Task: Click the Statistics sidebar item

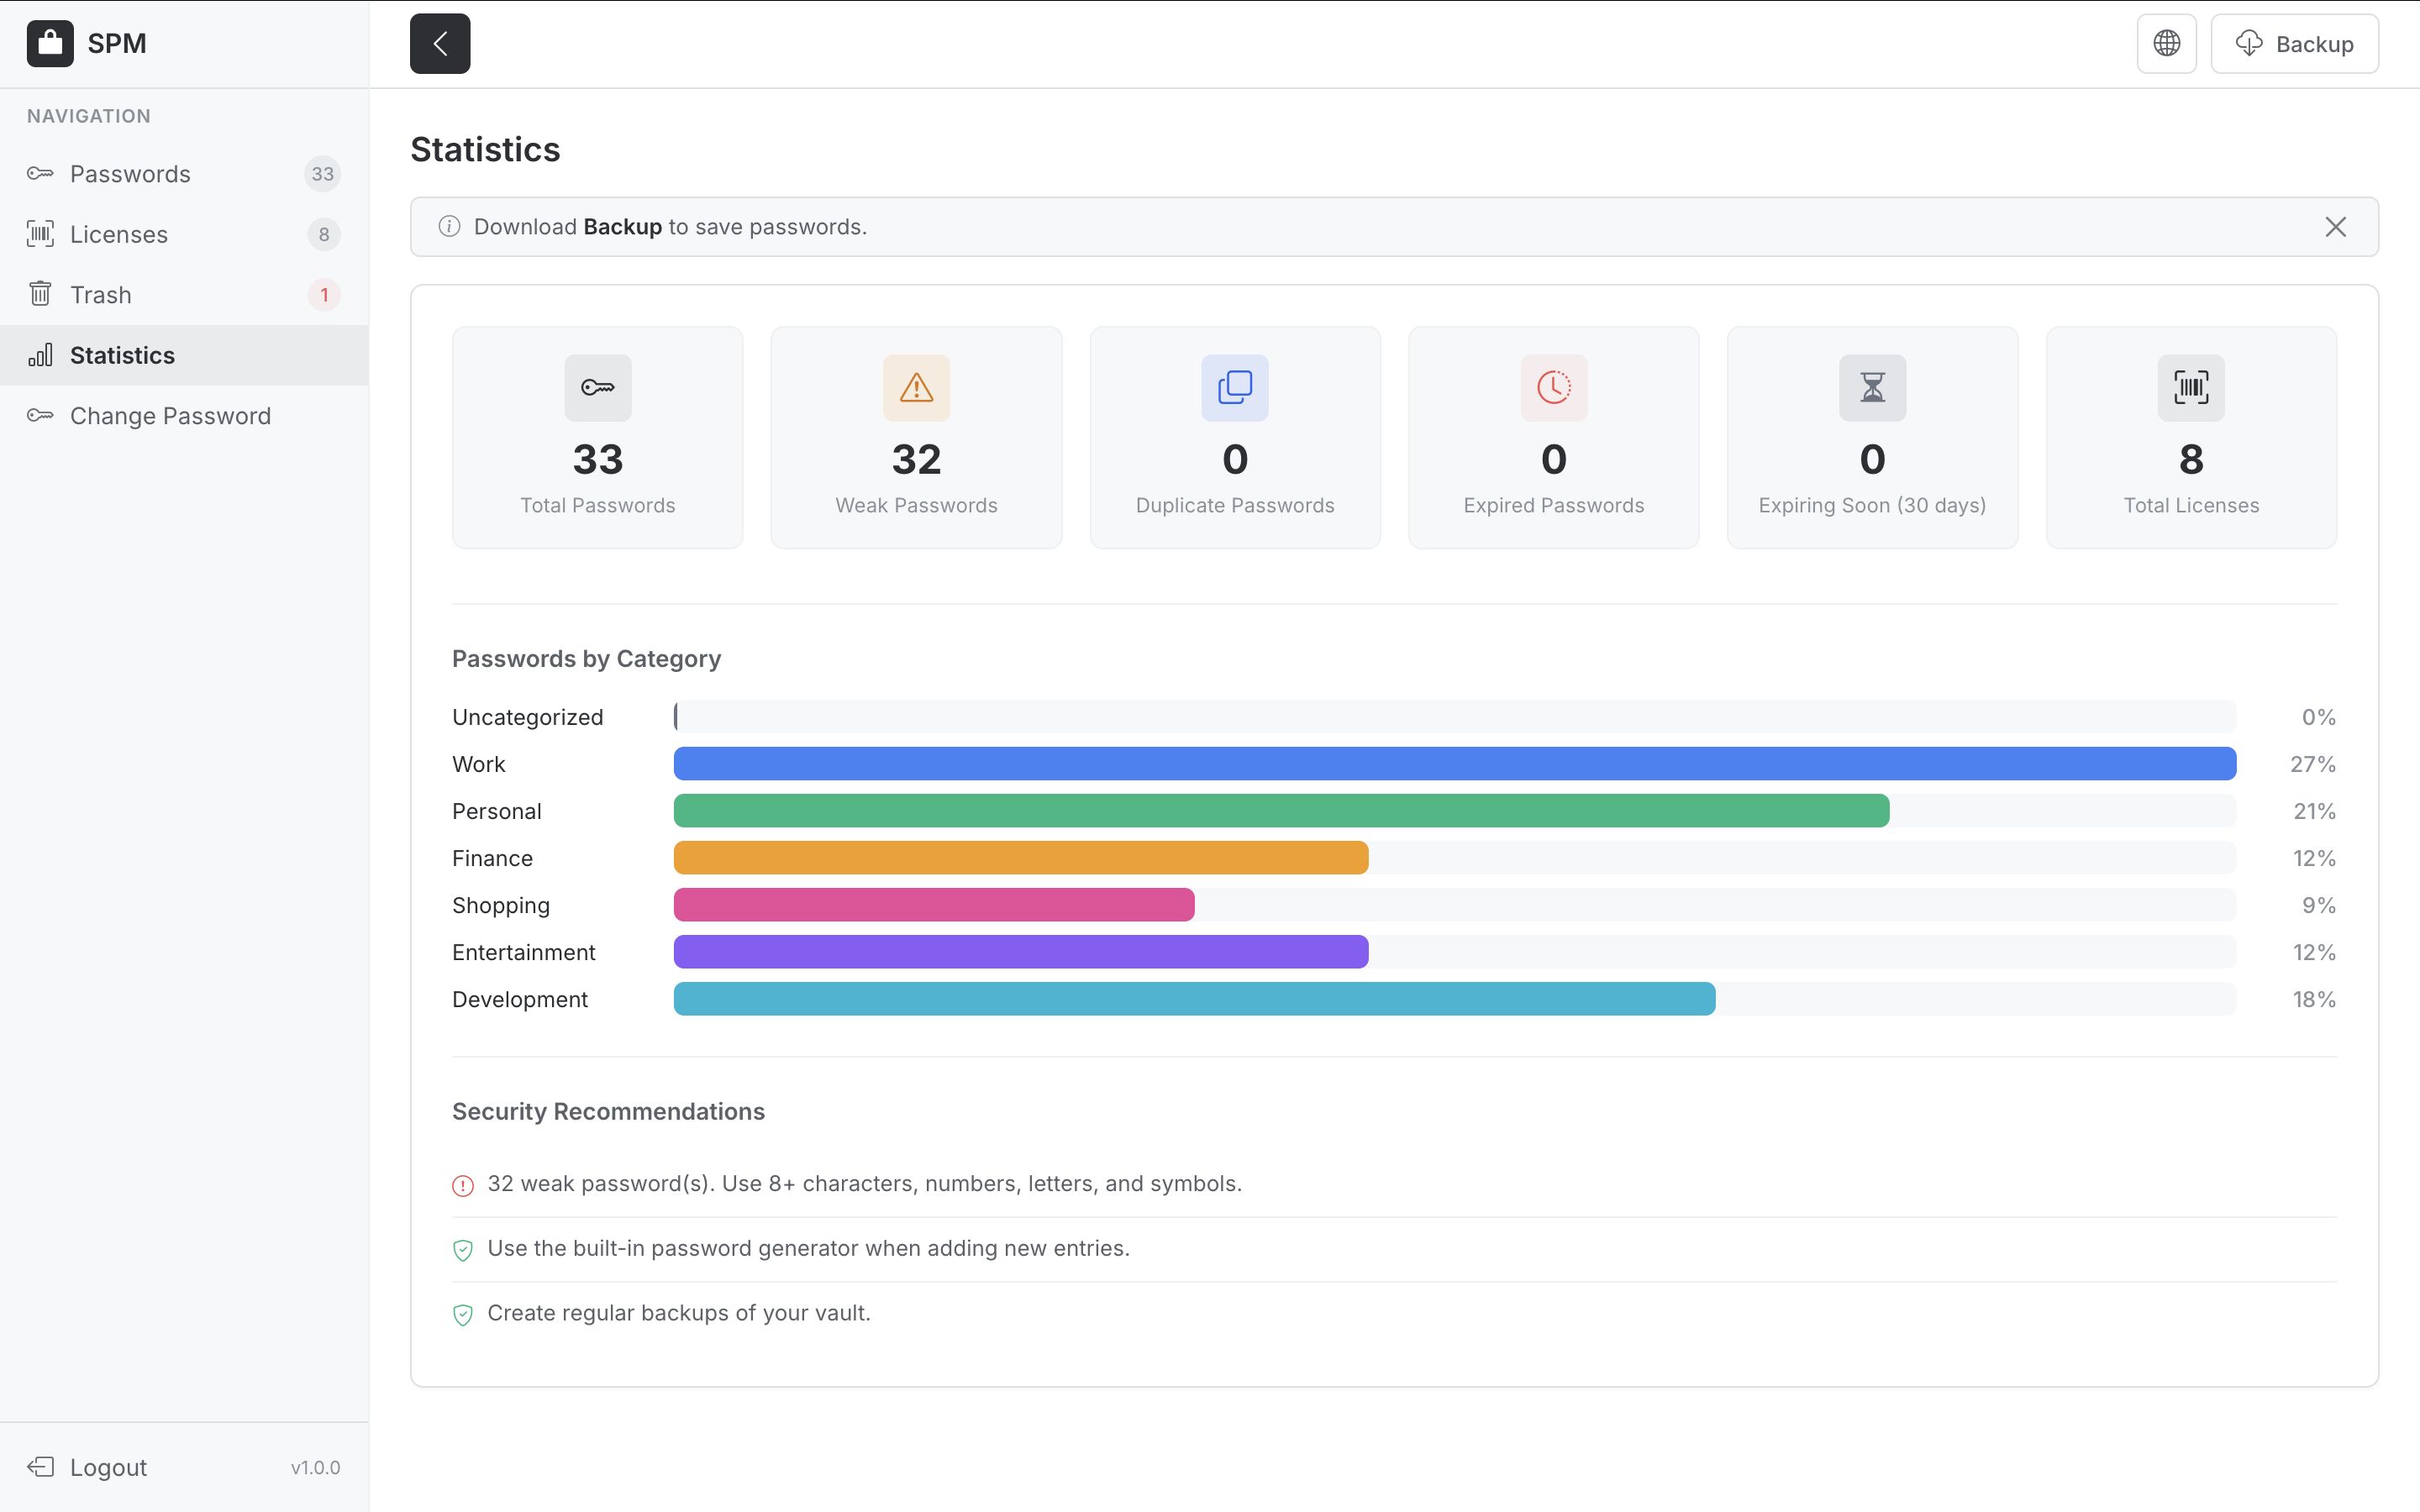Action: click(x=122, y=355)
